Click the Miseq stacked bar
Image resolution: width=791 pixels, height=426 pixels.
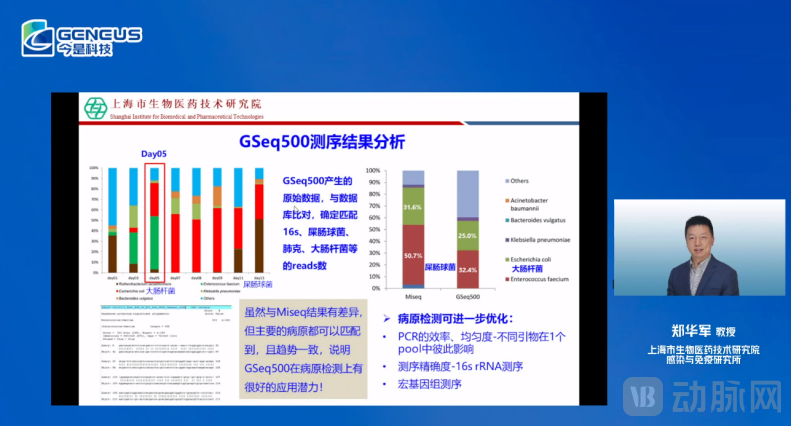coord(411,229)
